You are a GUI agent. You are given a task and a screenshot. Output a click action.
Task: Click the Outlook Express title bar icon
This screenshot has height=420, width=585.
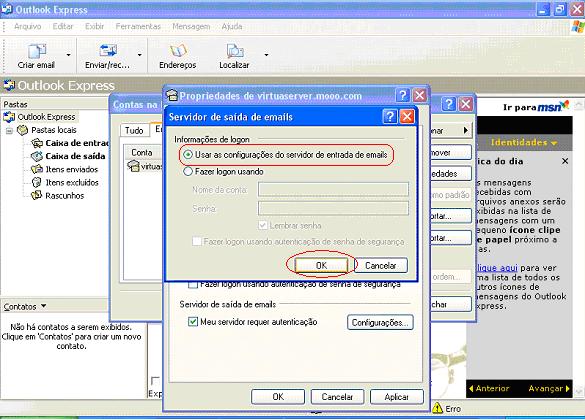pyautogui.click(x=7, y=9)
